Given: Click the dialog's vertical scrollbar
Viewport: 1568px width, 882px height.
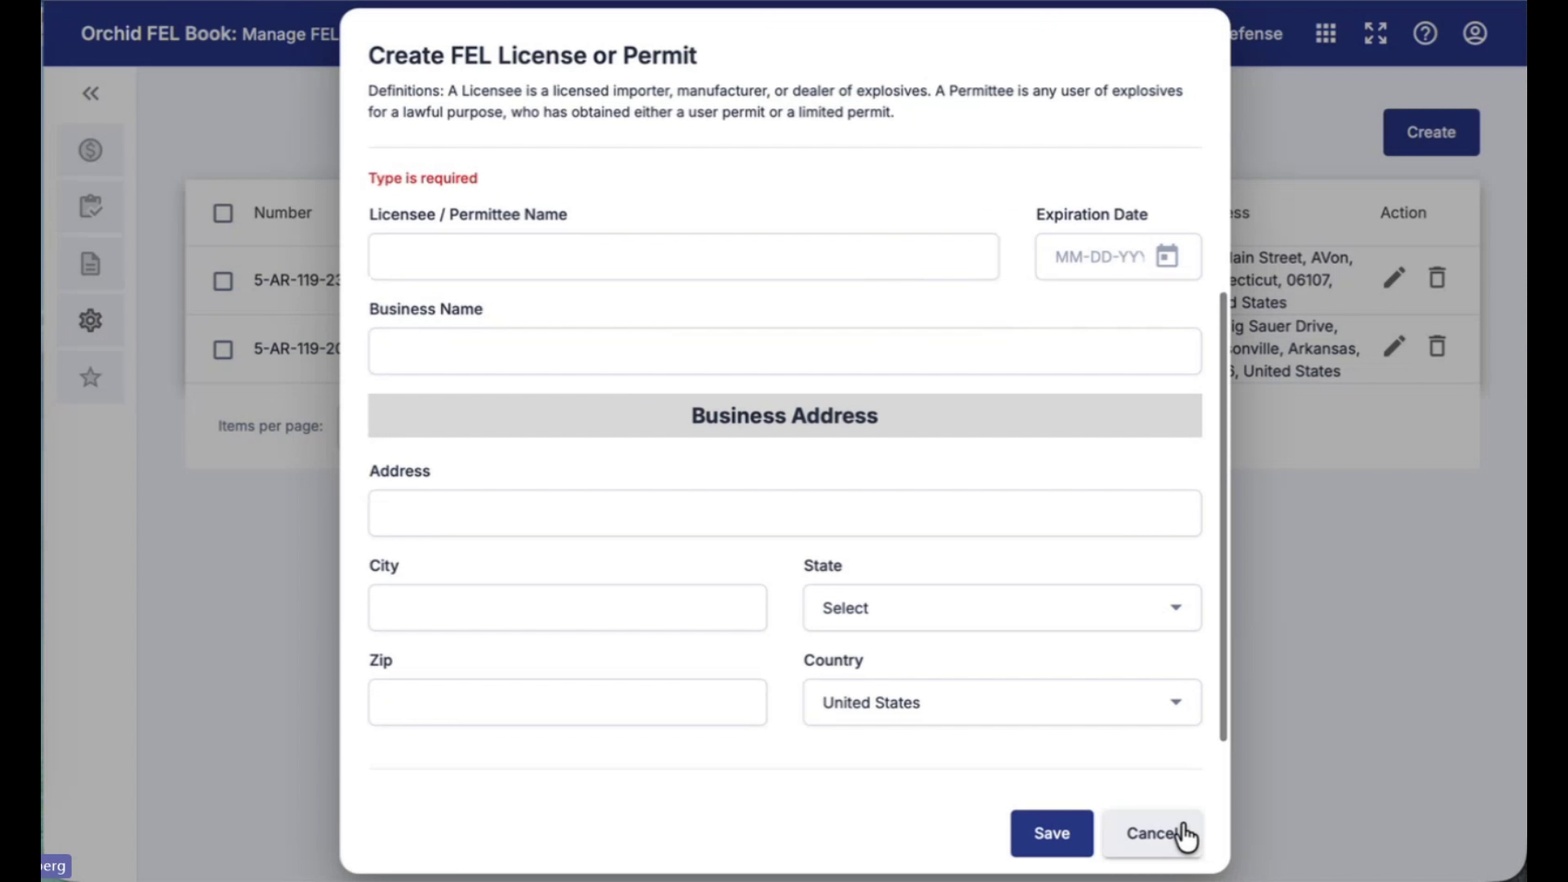Looking at the screenshot, I should coord(1223,516).
